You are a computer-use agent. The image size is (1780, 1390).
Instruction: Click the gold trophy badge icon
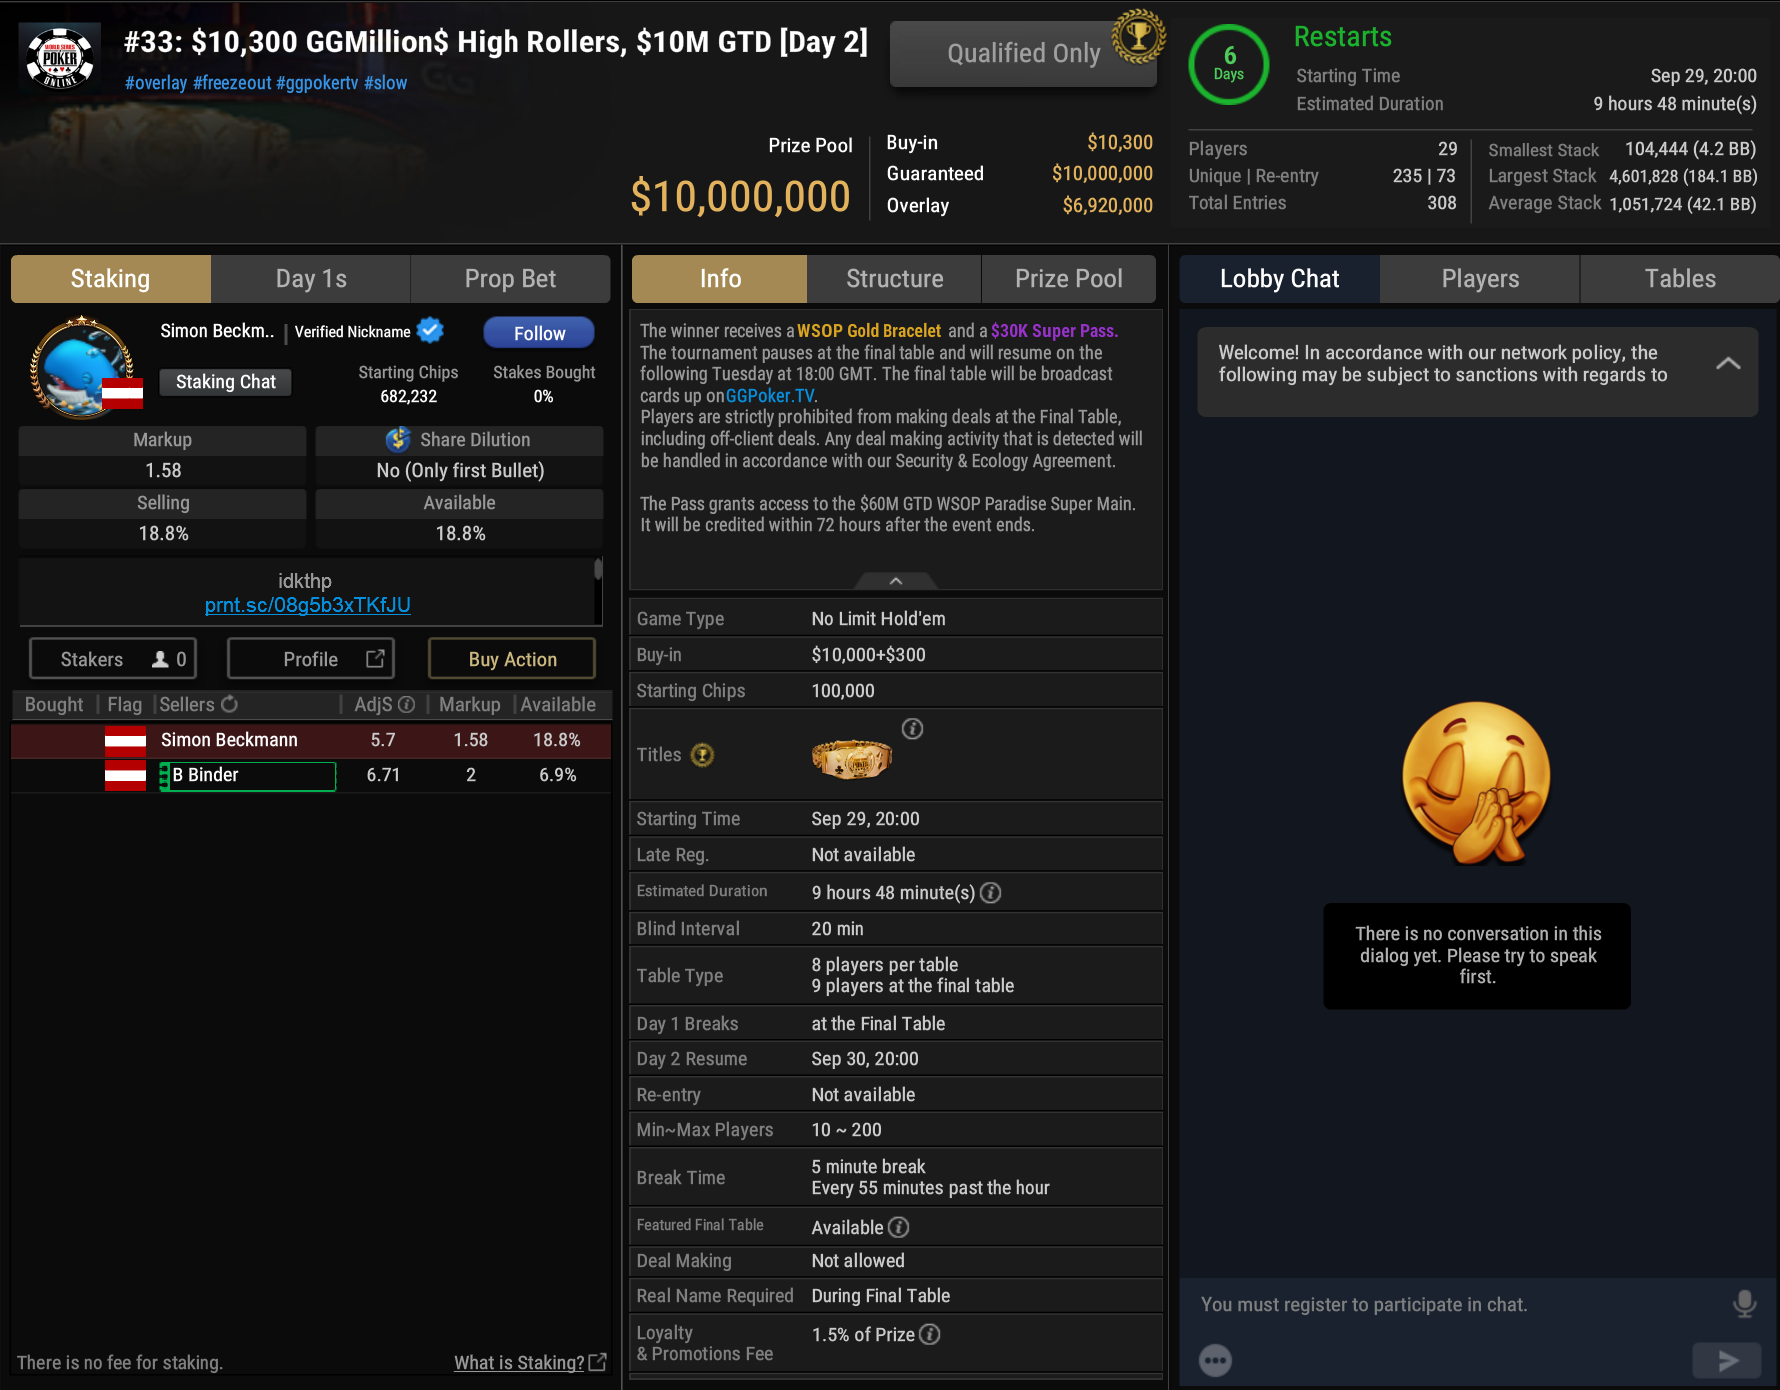pyautogui.click(x=1138, y=36)
